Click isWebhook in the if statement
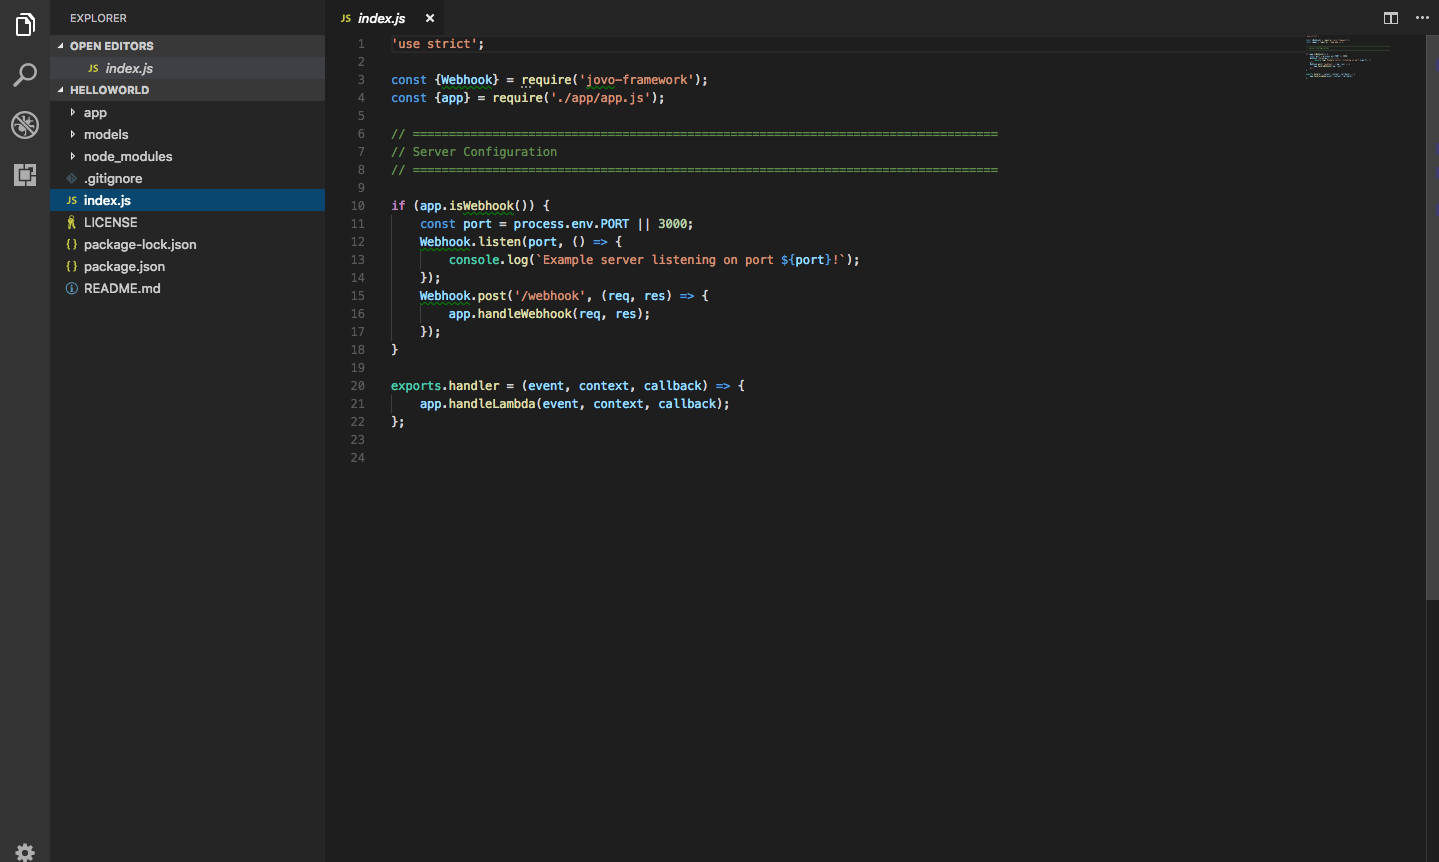This screenshot has width=1439, height=862. 481,206
